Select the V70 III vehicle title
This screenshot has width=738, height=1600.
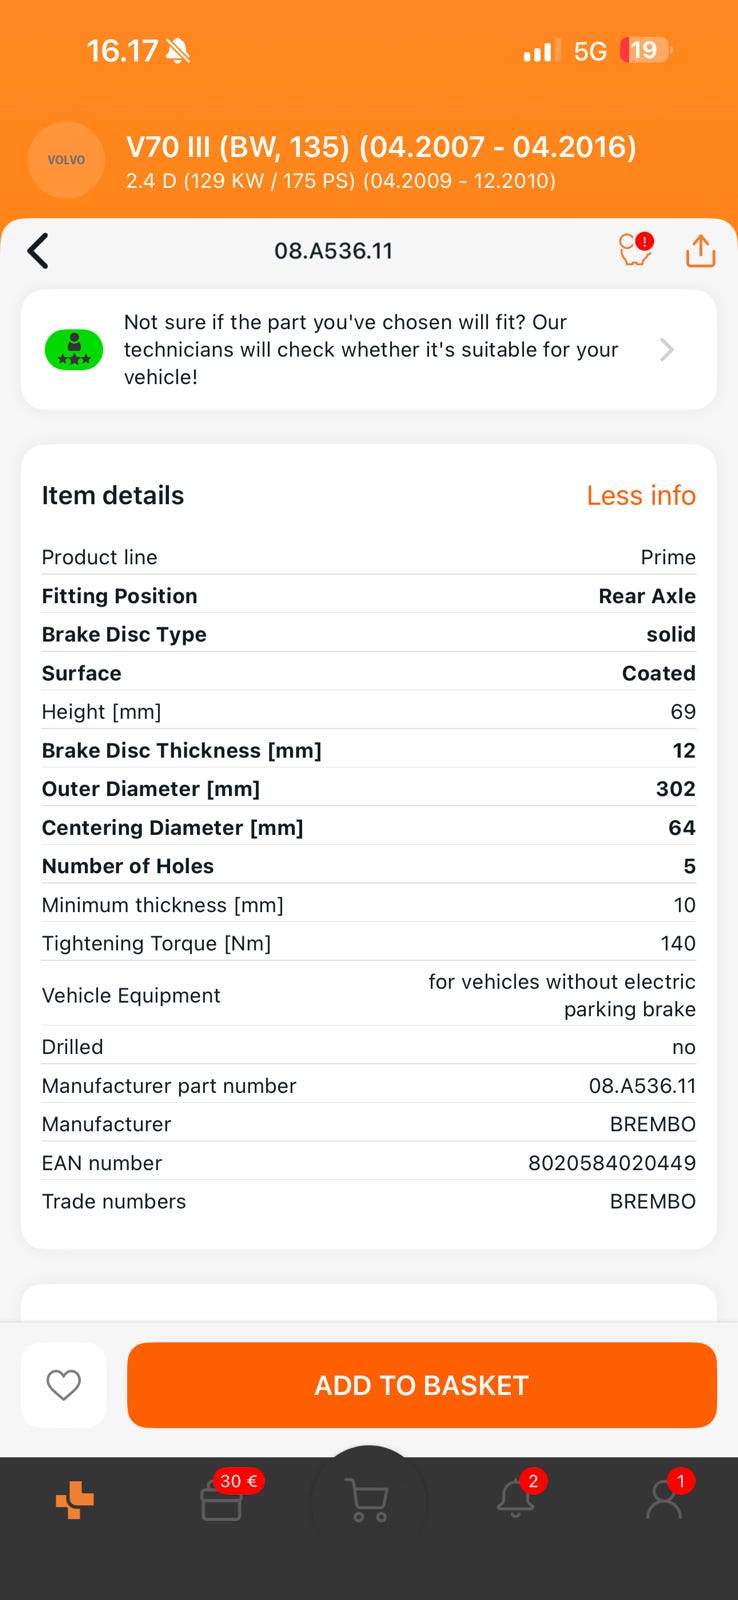coord(381,147)
